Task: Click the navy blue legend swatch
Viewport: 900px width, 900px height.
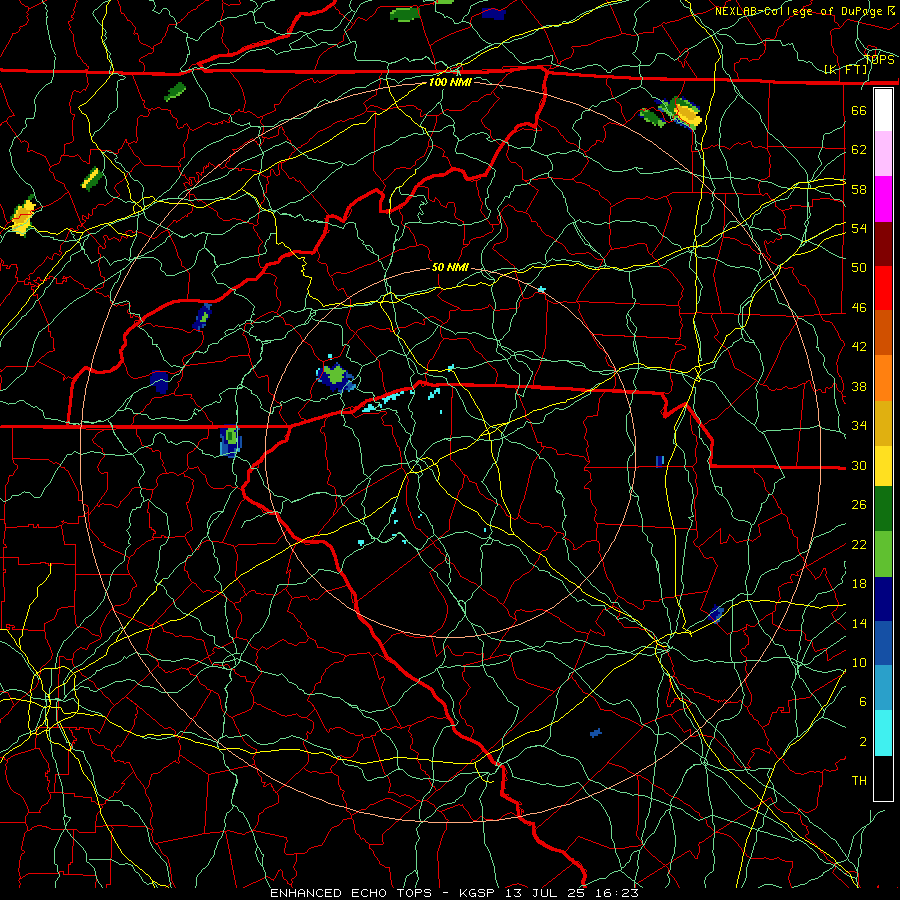Action: [x=883, y=599]
